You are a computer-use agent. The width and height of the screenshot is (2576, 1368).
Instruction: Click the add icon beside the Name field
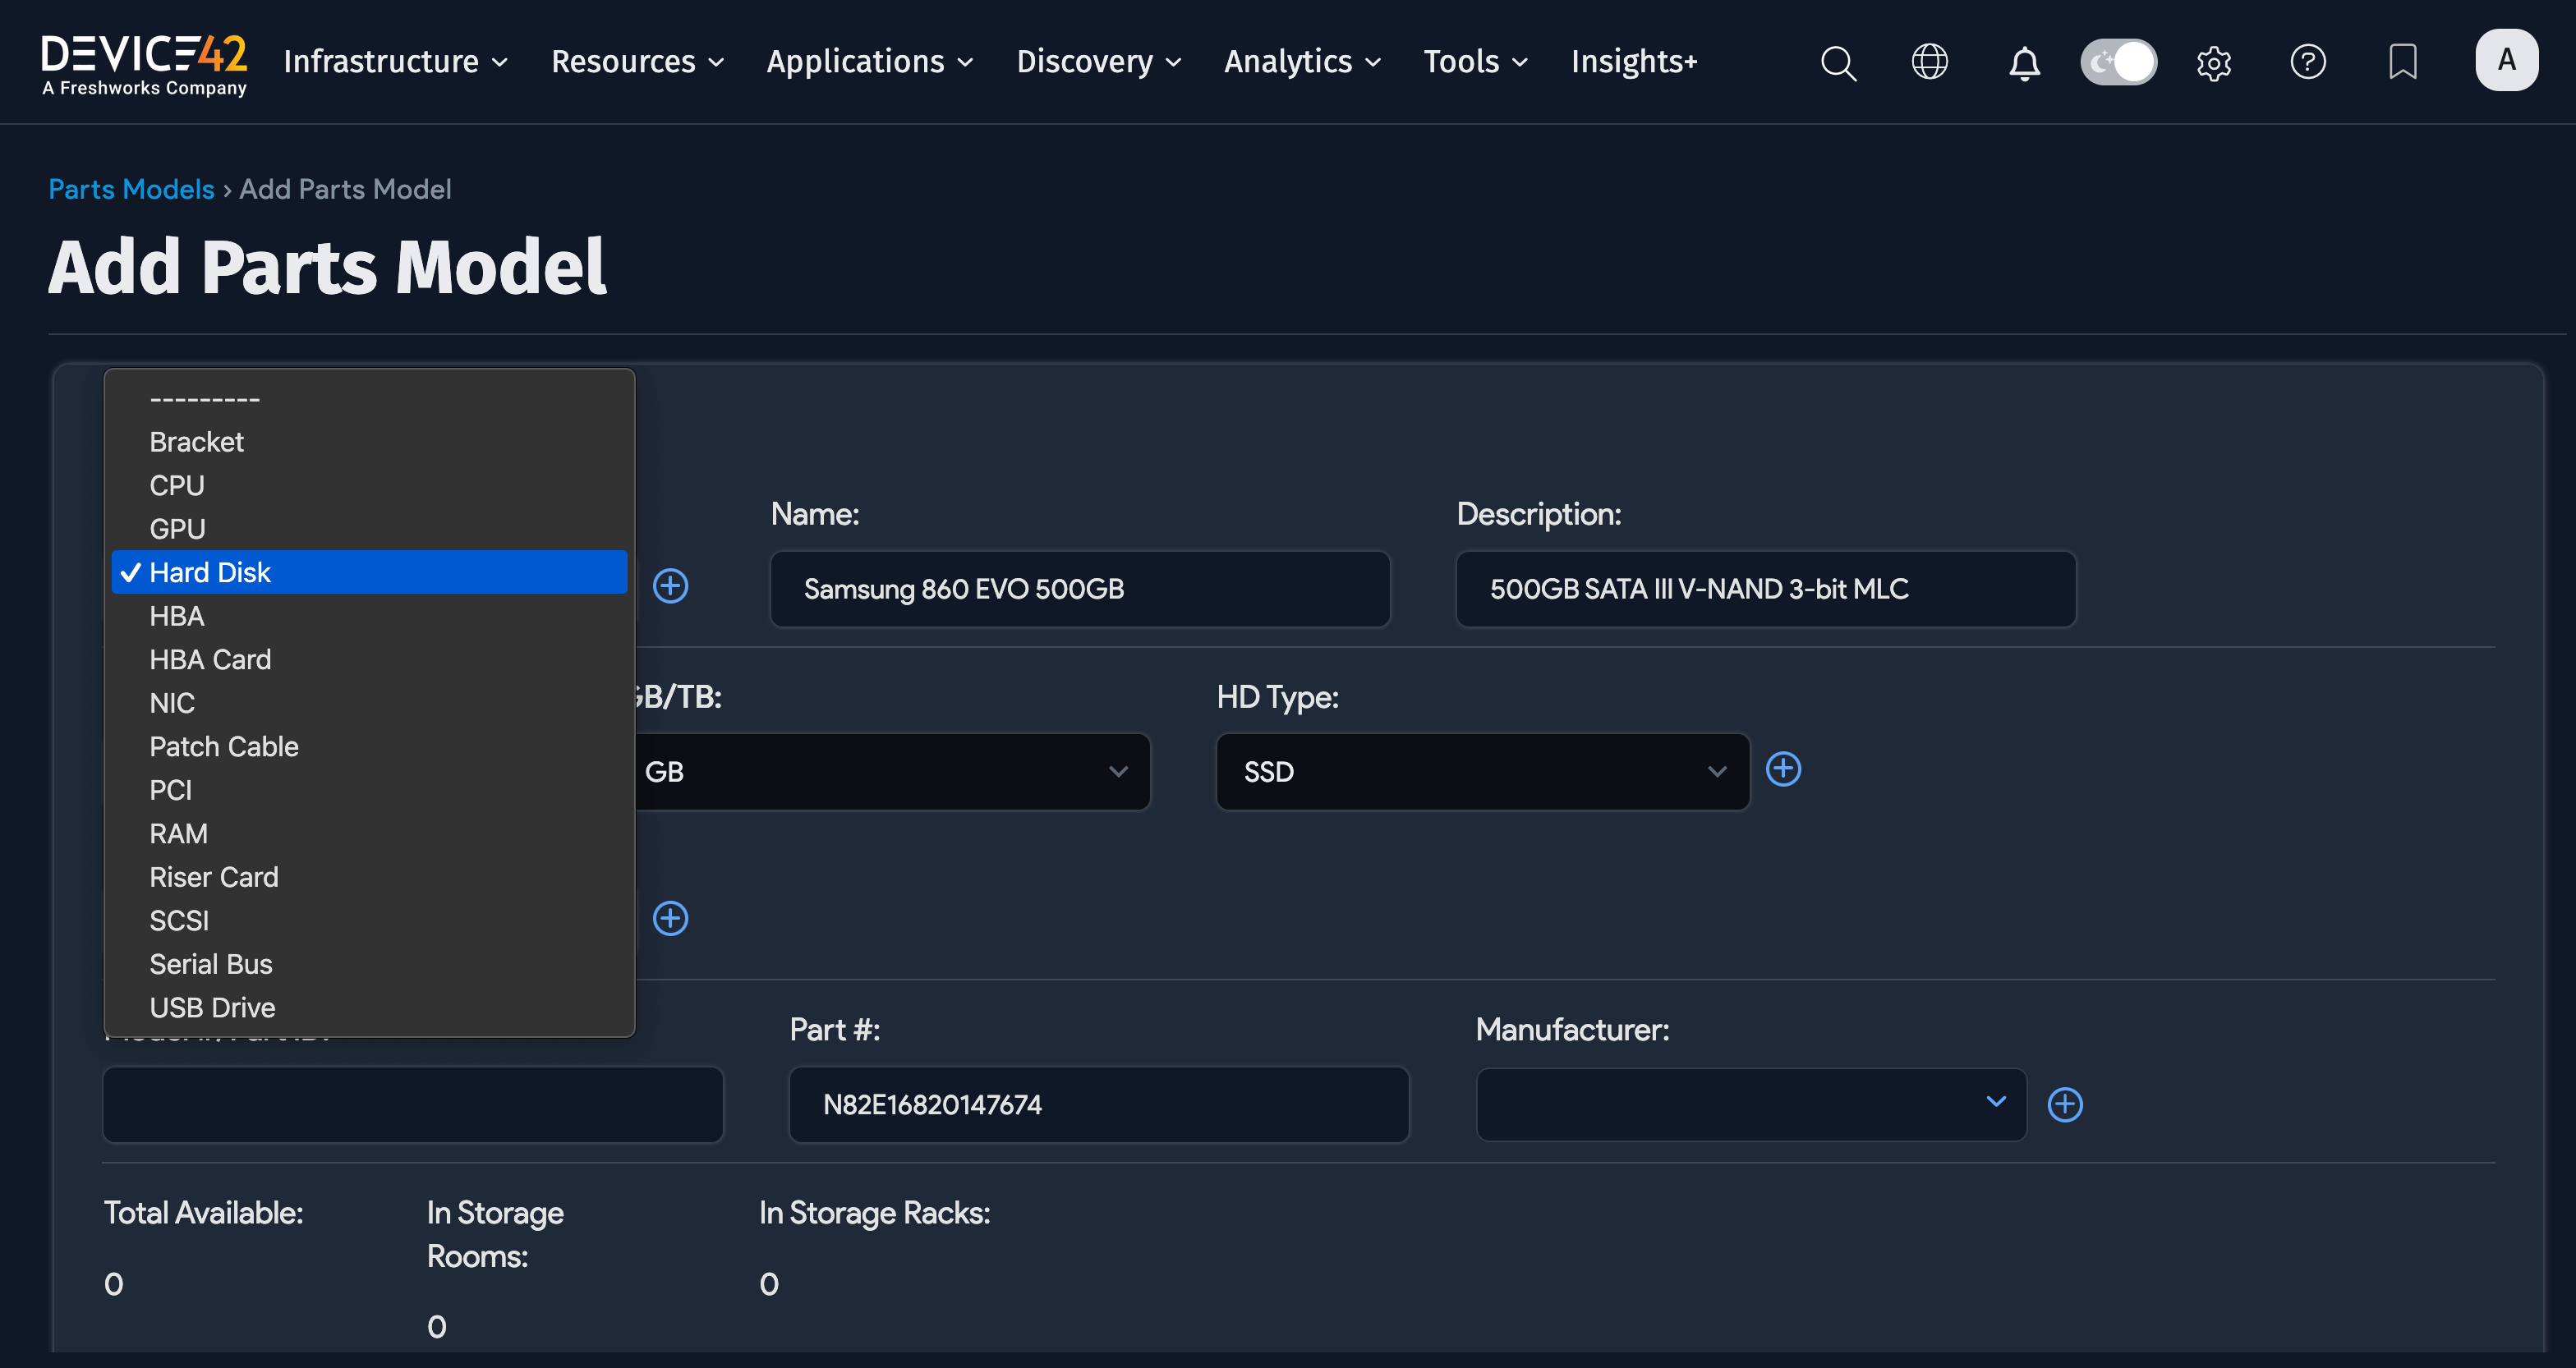(x=671, y=586)
